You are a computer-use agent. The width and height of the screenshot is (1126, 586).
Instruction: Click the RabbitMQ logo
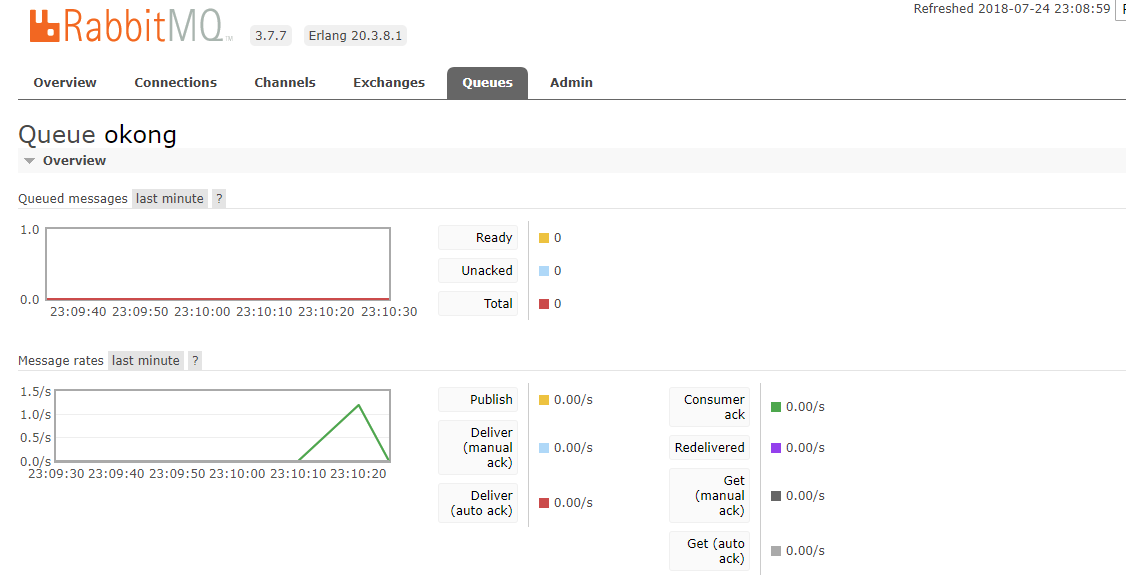coord(130,26)
